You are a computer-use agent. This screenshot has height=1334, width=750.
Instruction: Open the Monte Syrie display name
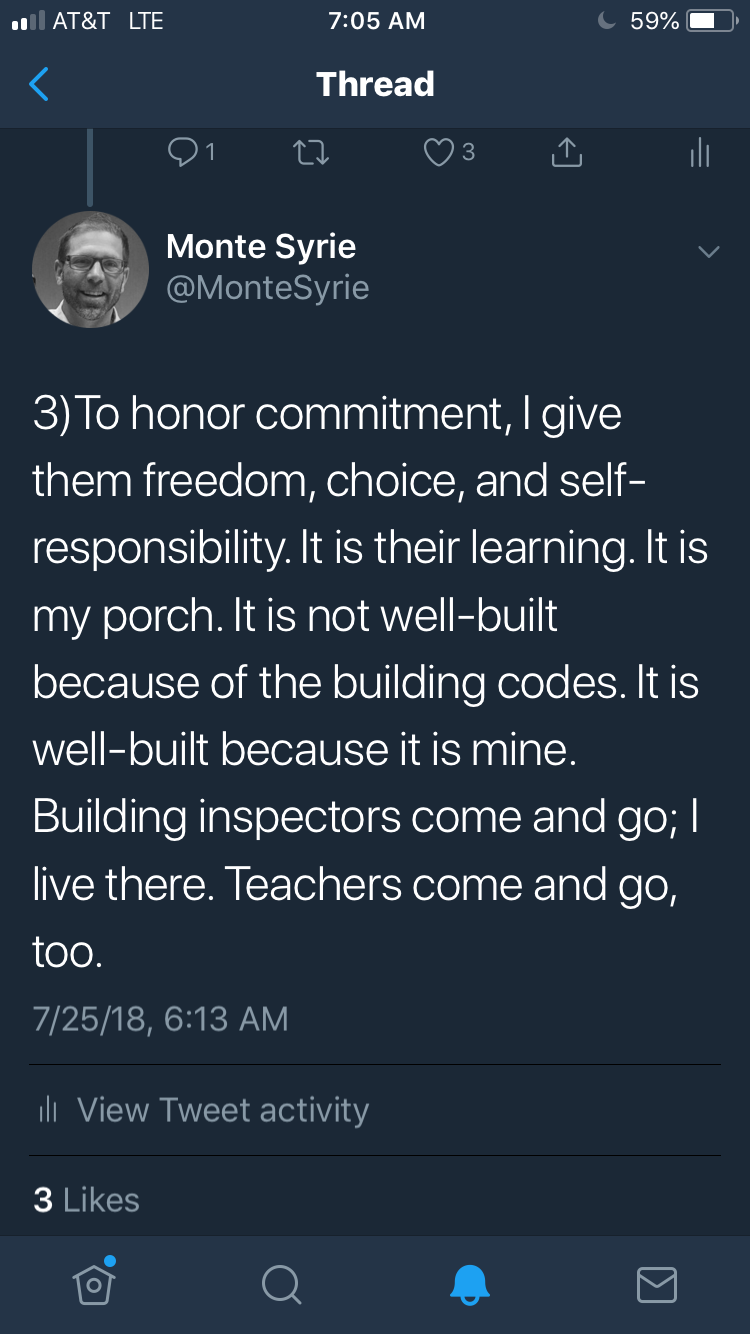click(261, 246)
